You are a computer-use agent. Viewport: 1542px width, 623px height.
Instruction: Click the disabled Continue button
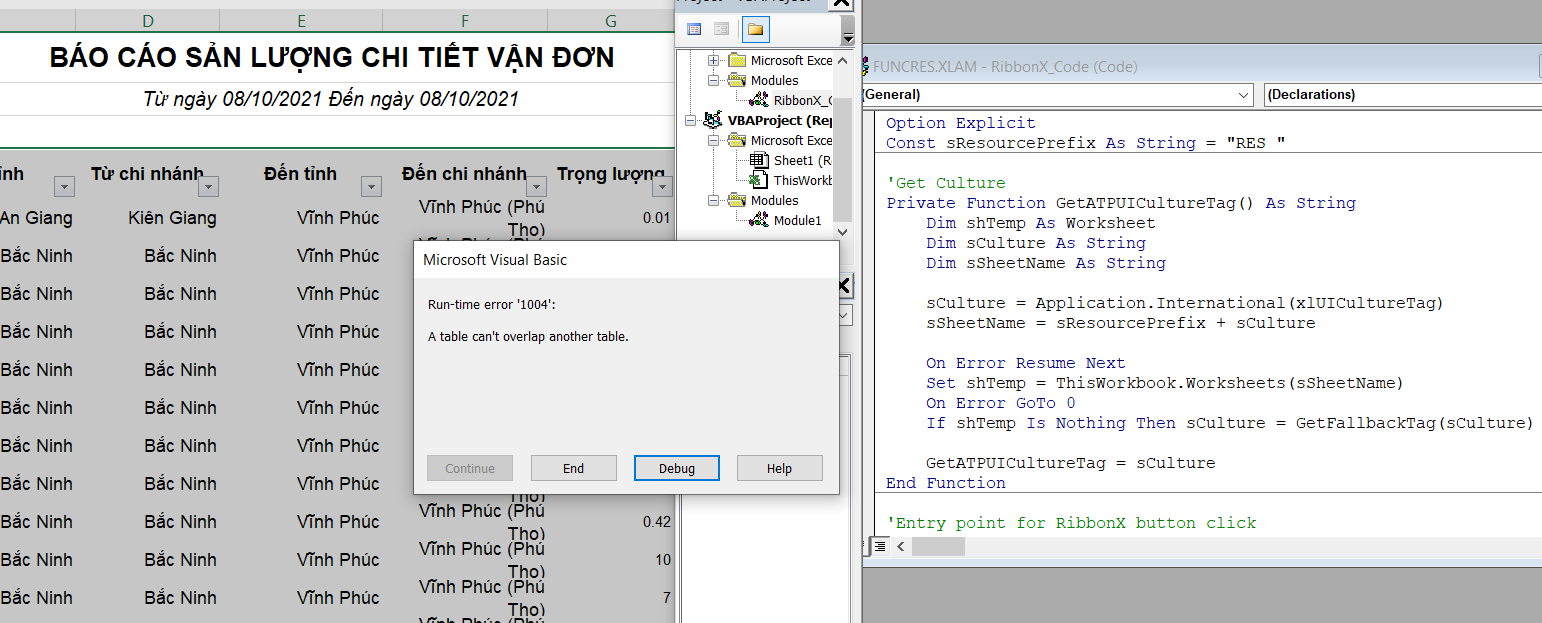coord(470,468)
